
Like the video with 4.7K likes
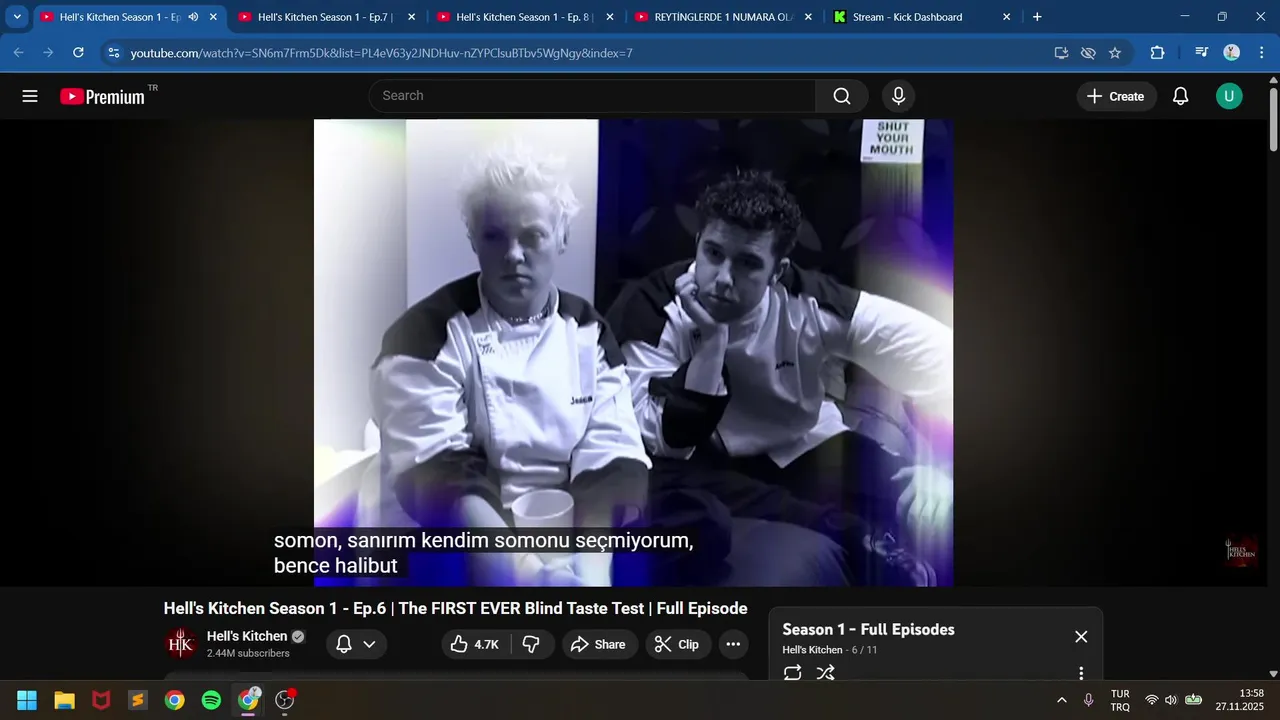pyautogui.click(x=475, y=644)
